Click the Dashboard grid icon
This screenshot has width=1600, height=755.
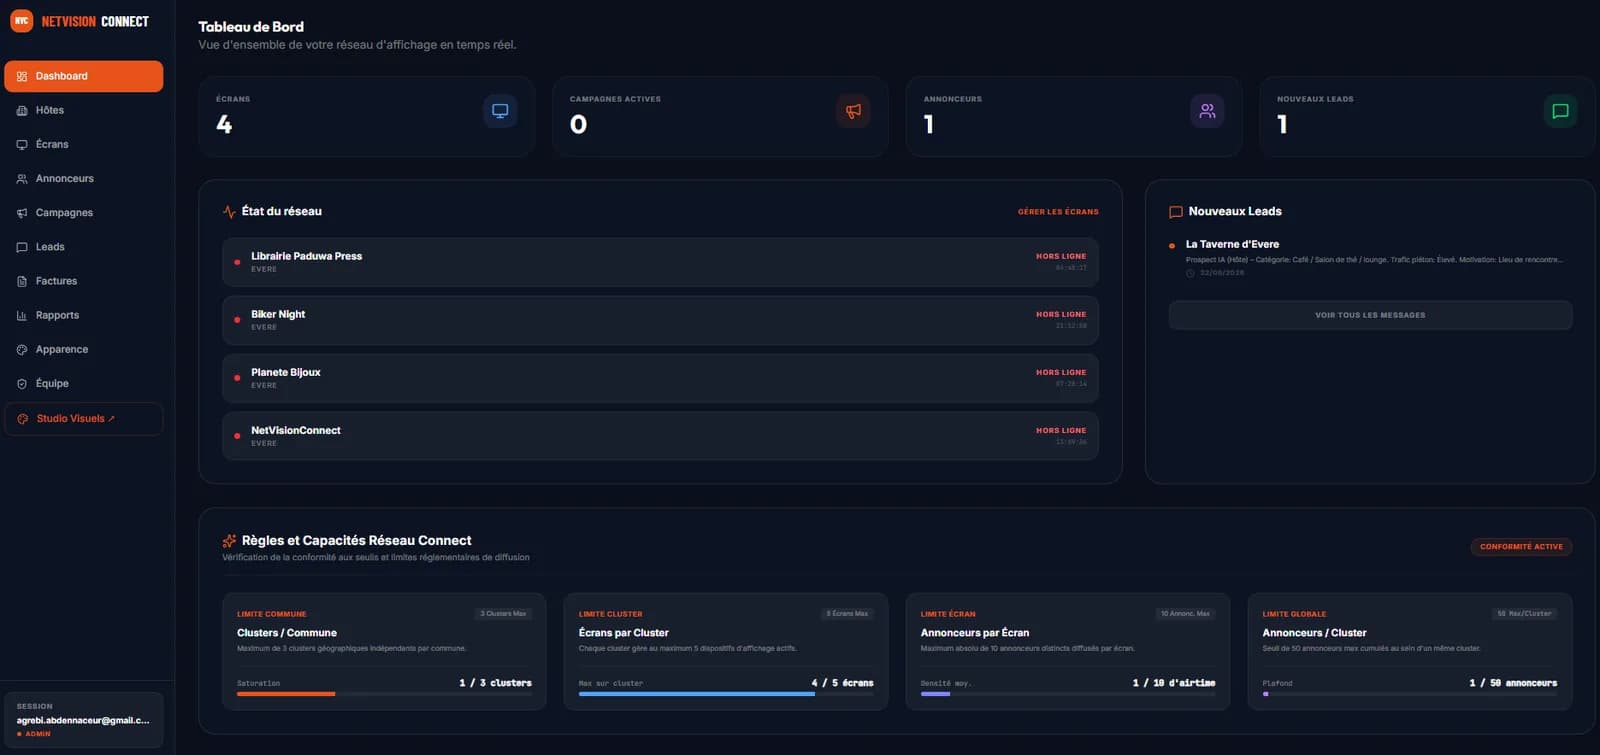[x=22, y=76]
